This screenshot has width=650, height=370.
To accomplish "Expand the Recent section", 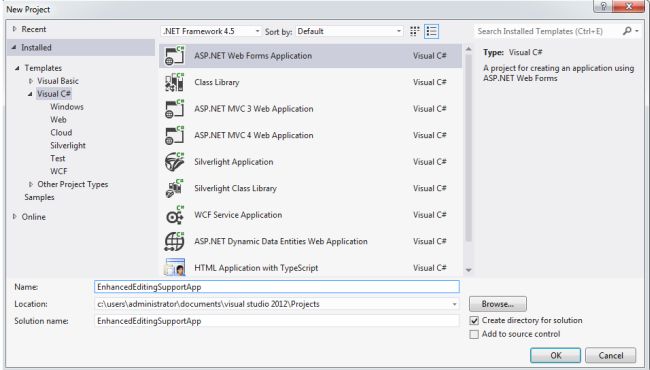I will [x=15, y=29].
